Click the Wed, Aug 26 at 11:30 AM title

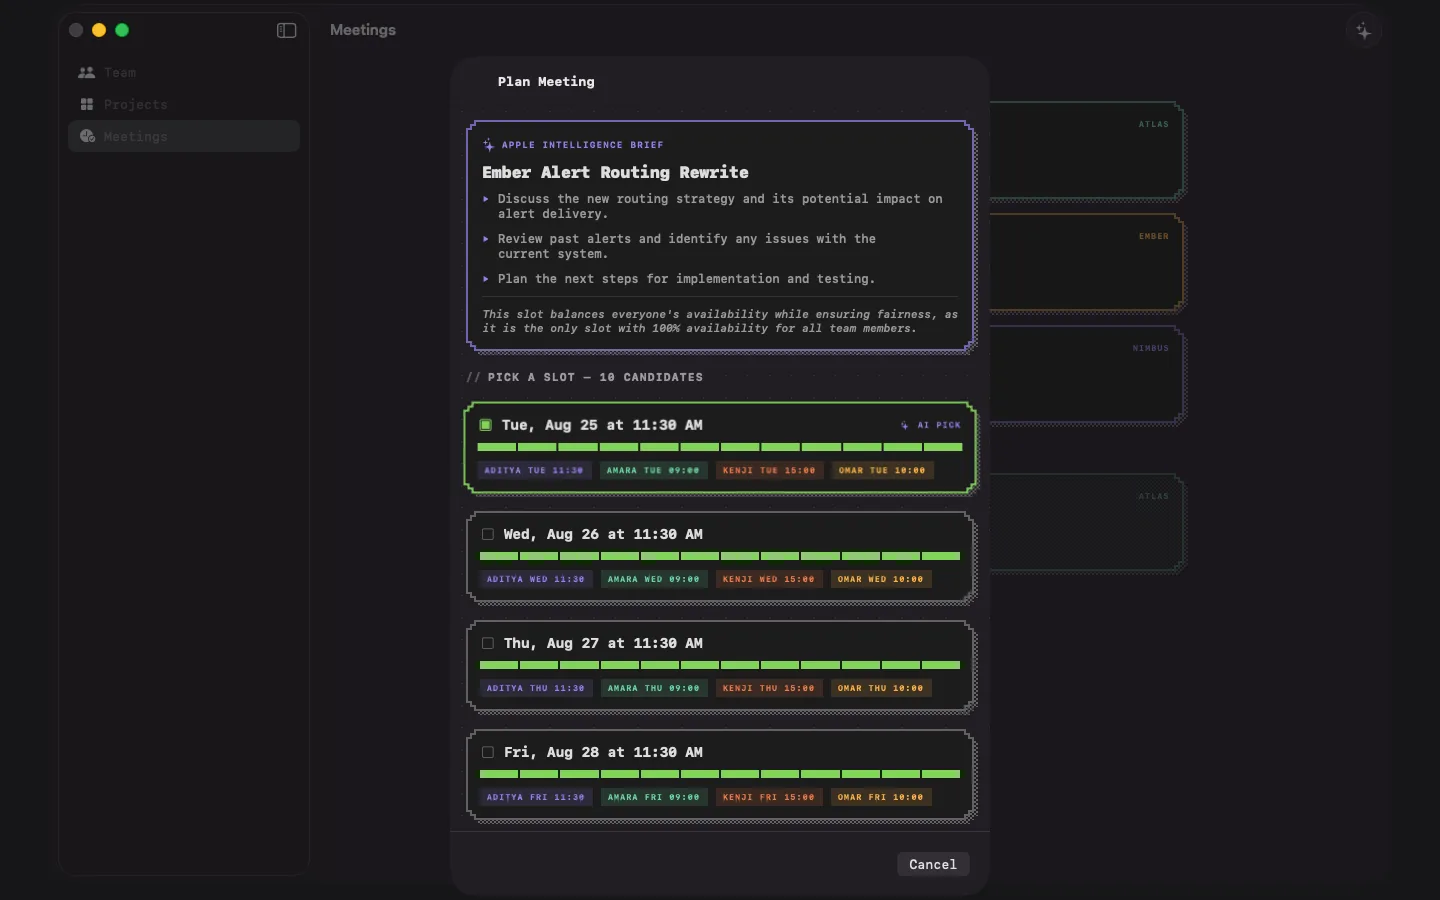[603, 534]
